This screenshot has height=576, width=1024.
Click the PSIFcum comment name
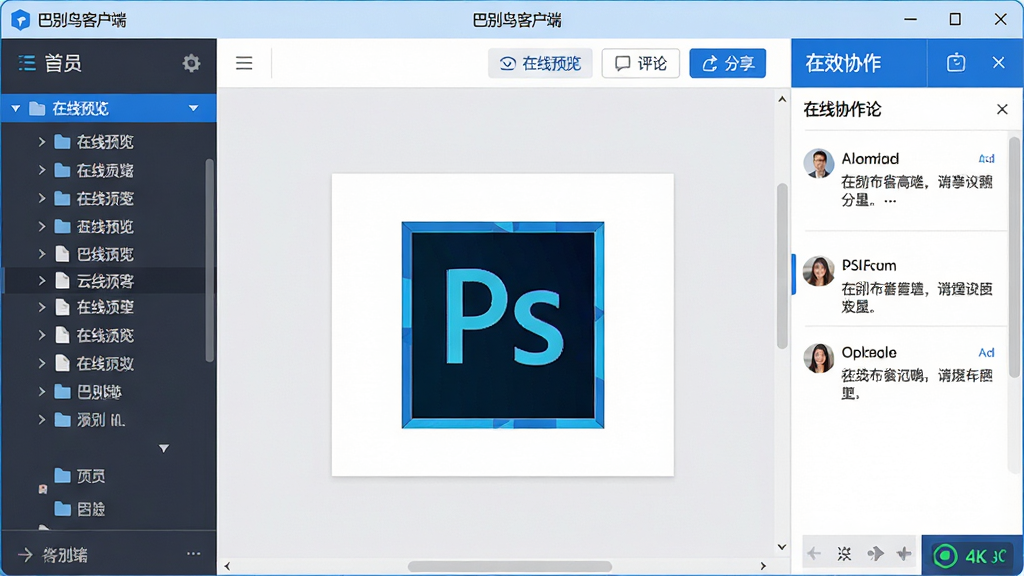[x=869, y=265]
